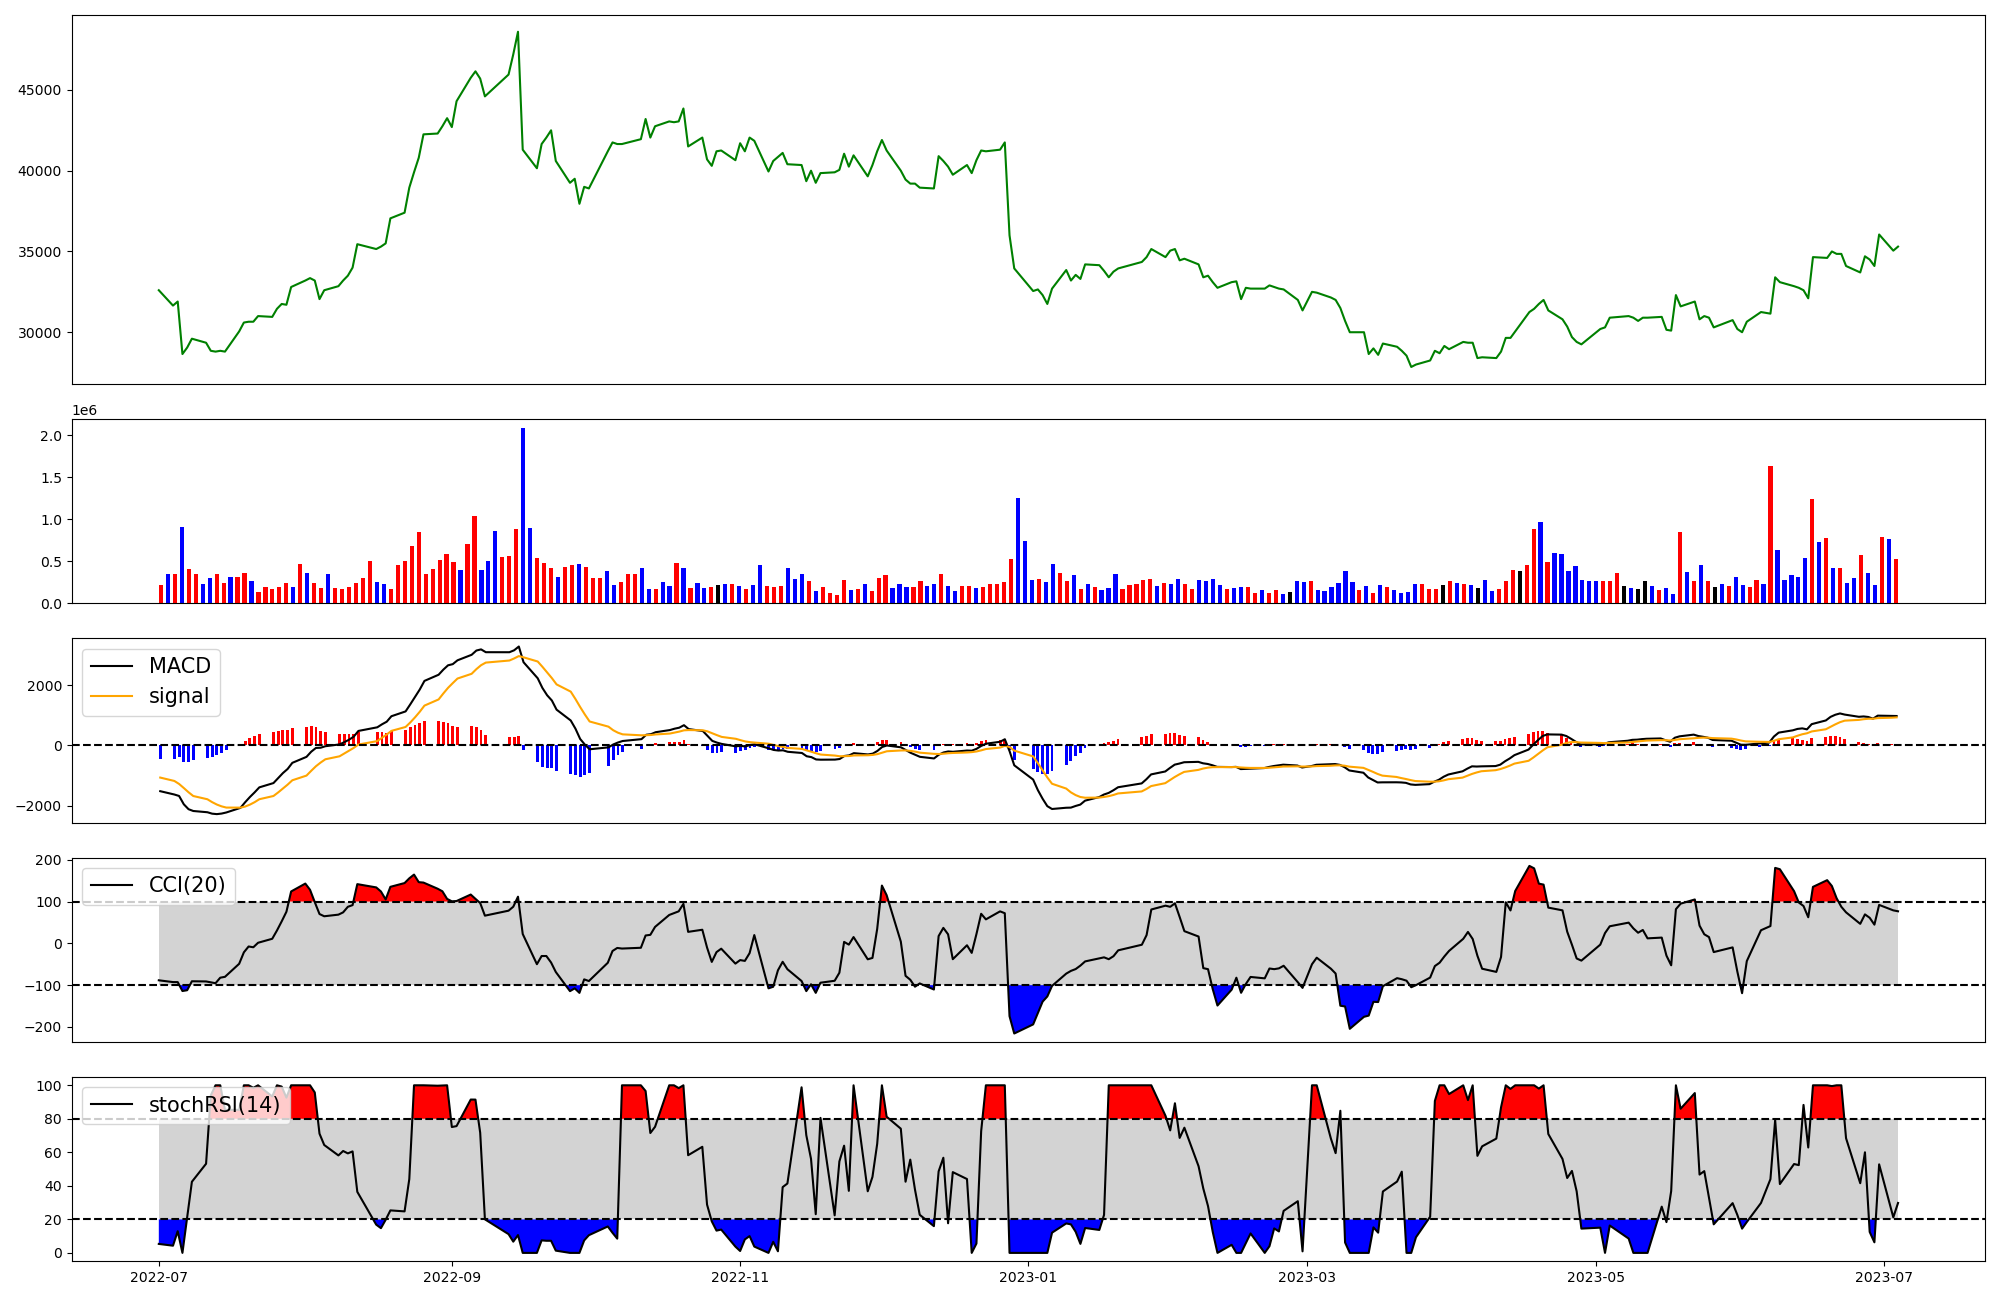
Task: Click the 2023-05 x-axis date label
Action: (x=1596, y=1277)
